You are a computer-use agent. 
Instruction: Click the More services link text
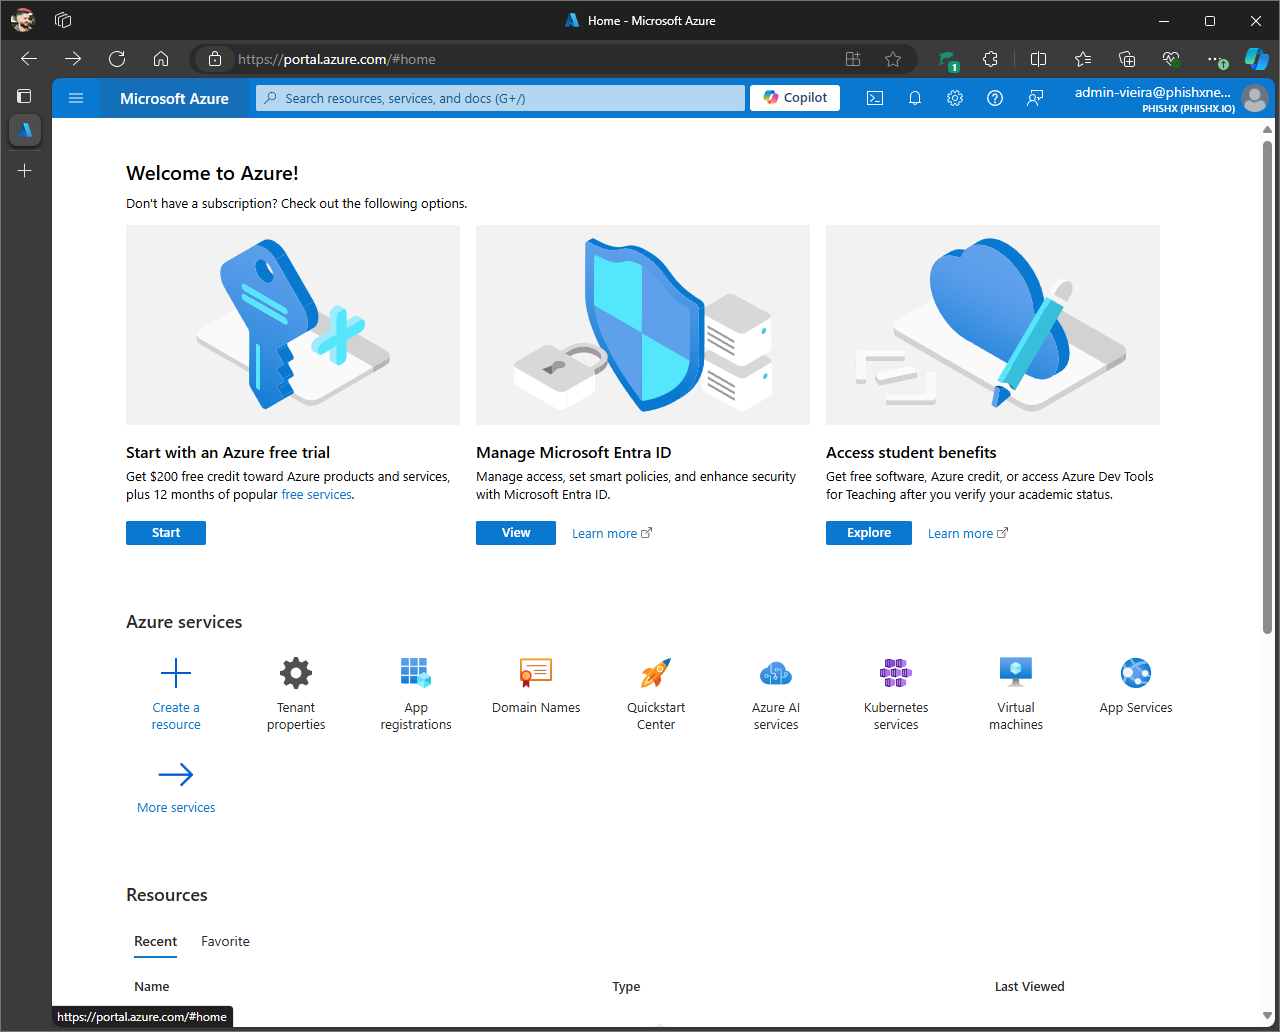pos(176,807)
